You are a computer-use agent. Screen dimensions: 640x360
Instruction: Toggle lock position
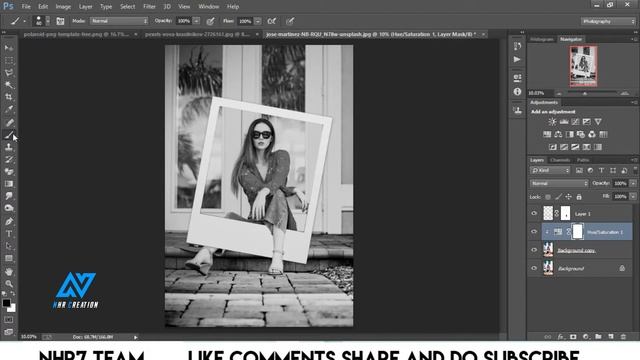(x=568, y=197)
